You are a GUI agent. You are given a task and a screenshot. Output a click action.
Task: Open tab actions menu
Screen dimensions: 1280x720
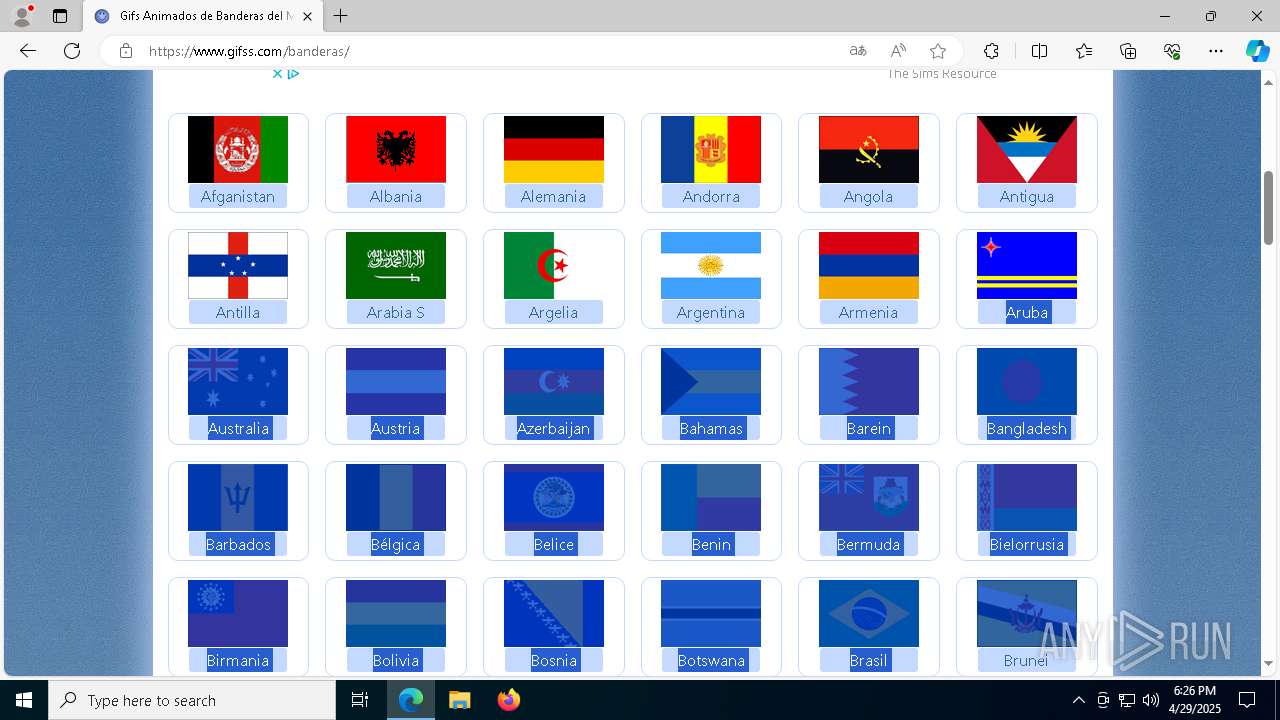(x=60, y=16)
